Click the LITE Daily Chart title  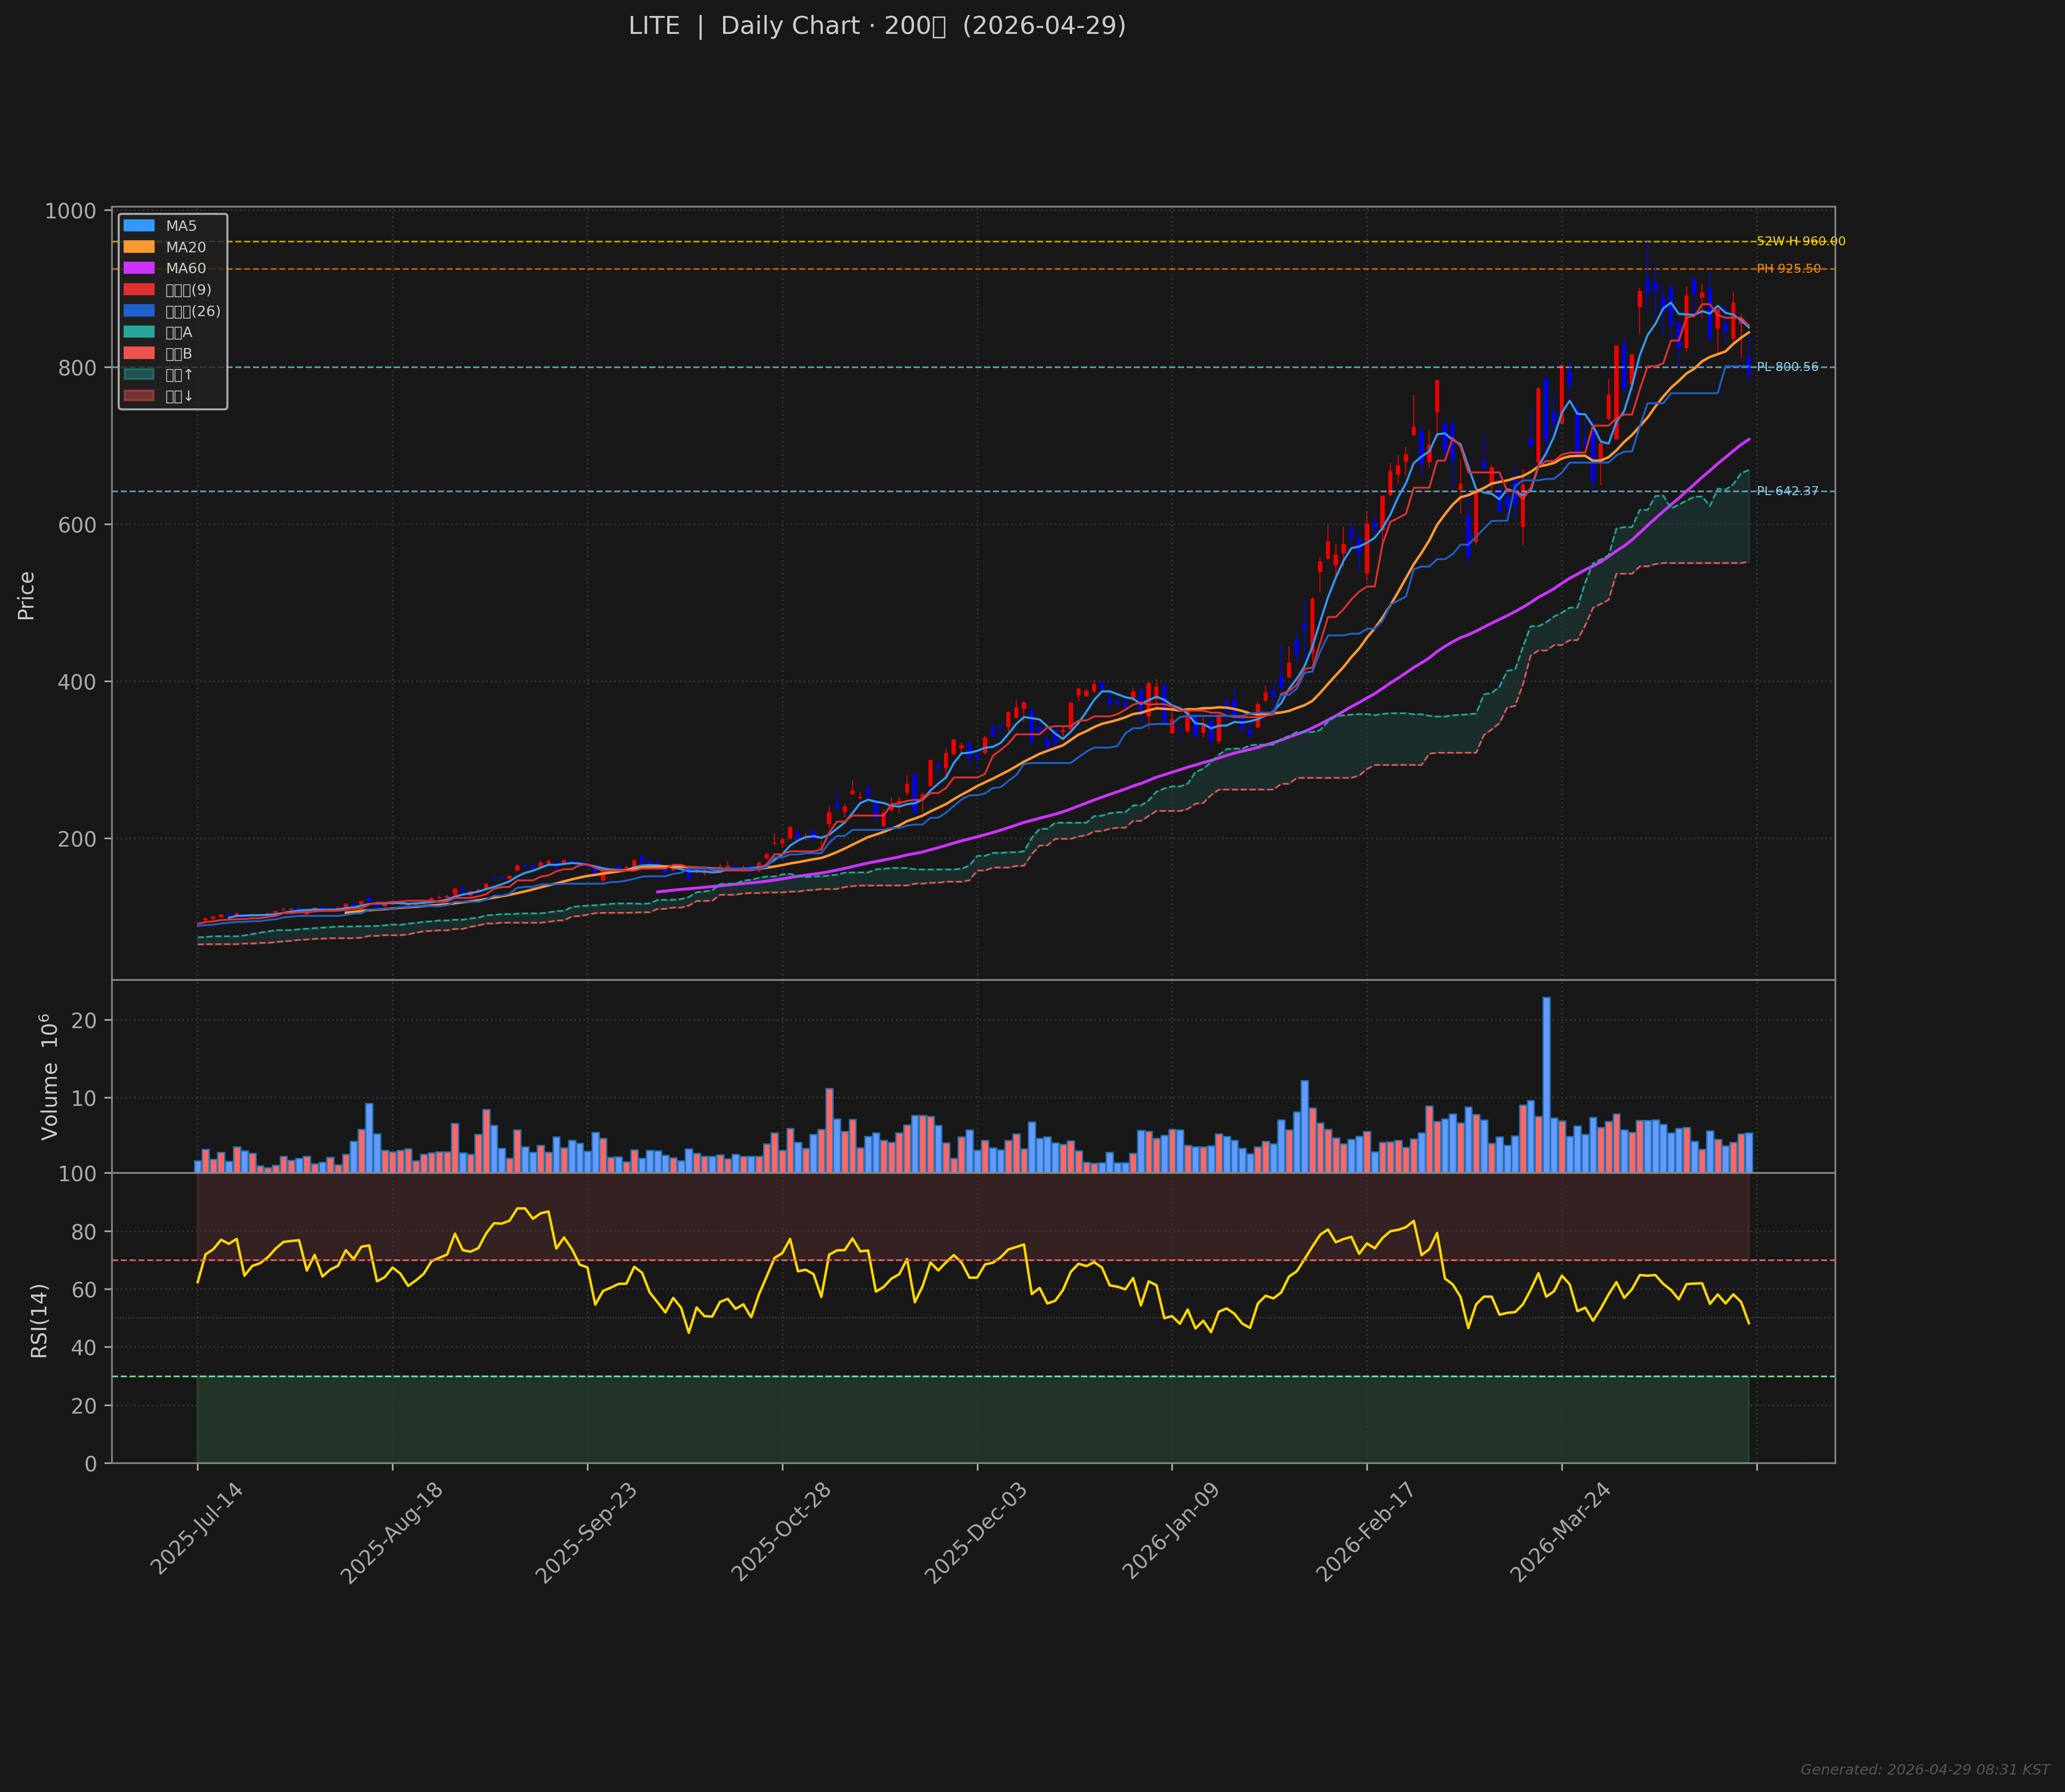click(877, 27)
